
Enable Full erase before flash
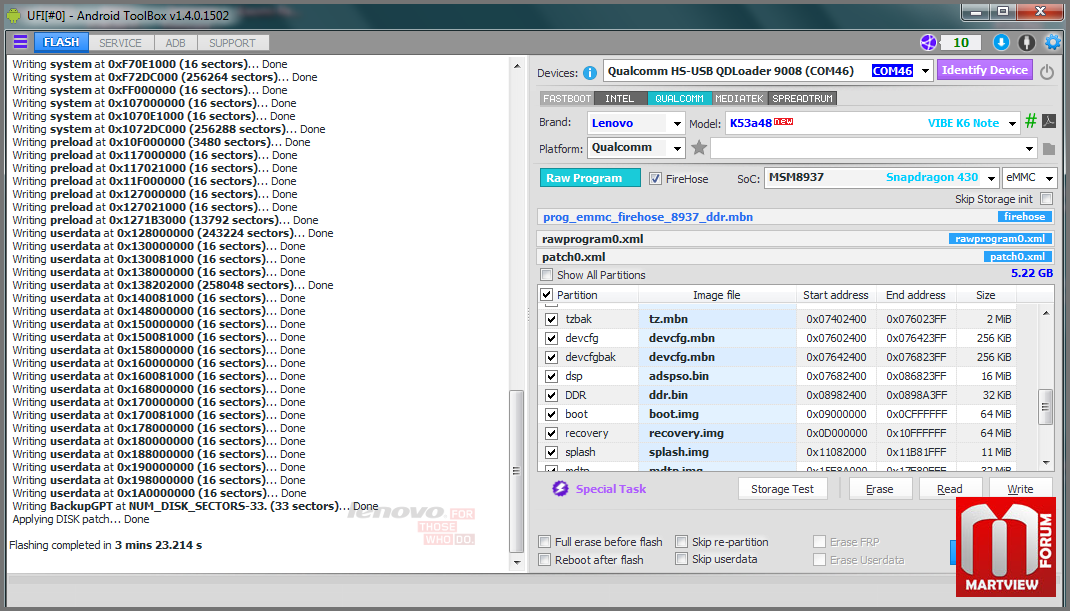pyautogui.click(x=545, y=542)
